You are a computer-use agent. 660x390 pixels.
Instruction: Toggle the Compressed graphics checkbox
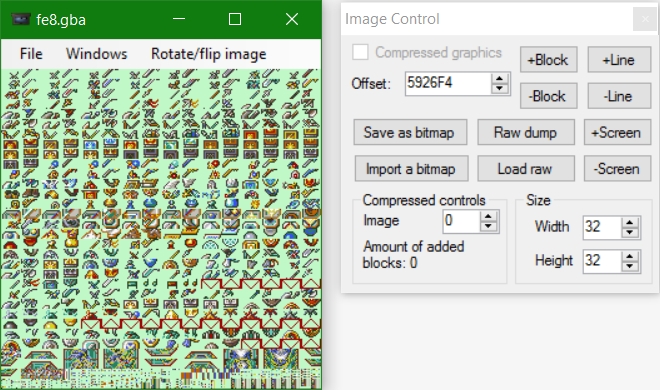point(360,53)
